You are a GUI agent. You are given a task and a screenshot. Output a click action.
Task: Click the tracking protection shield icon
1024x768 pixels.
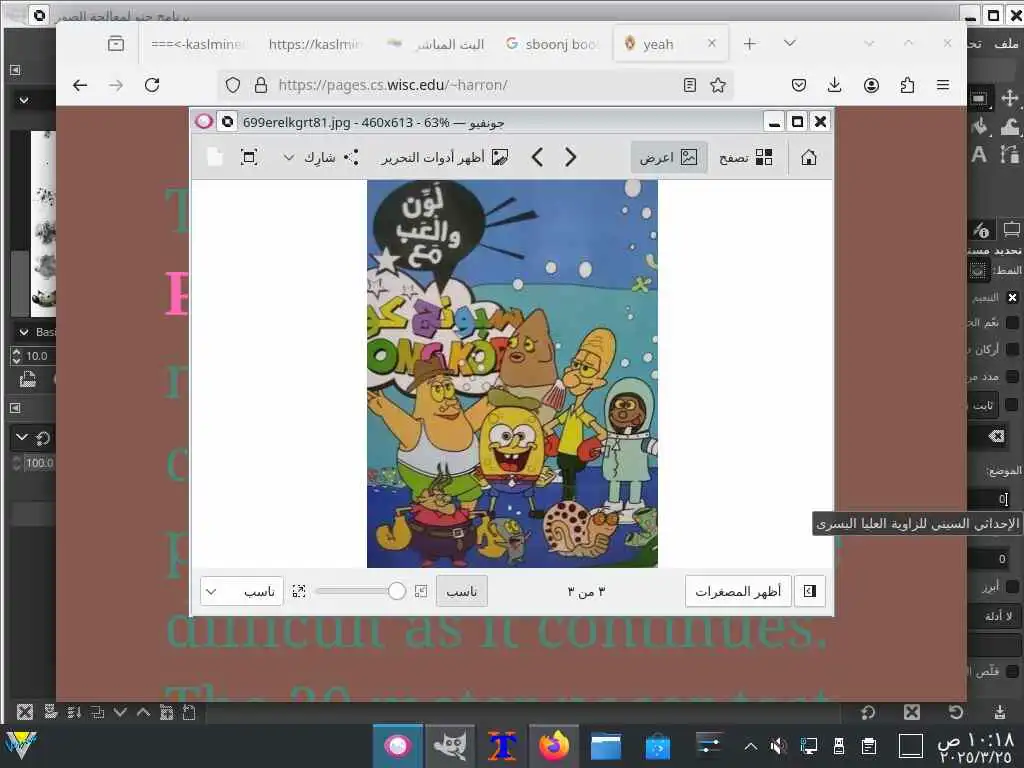click(232, 85)
